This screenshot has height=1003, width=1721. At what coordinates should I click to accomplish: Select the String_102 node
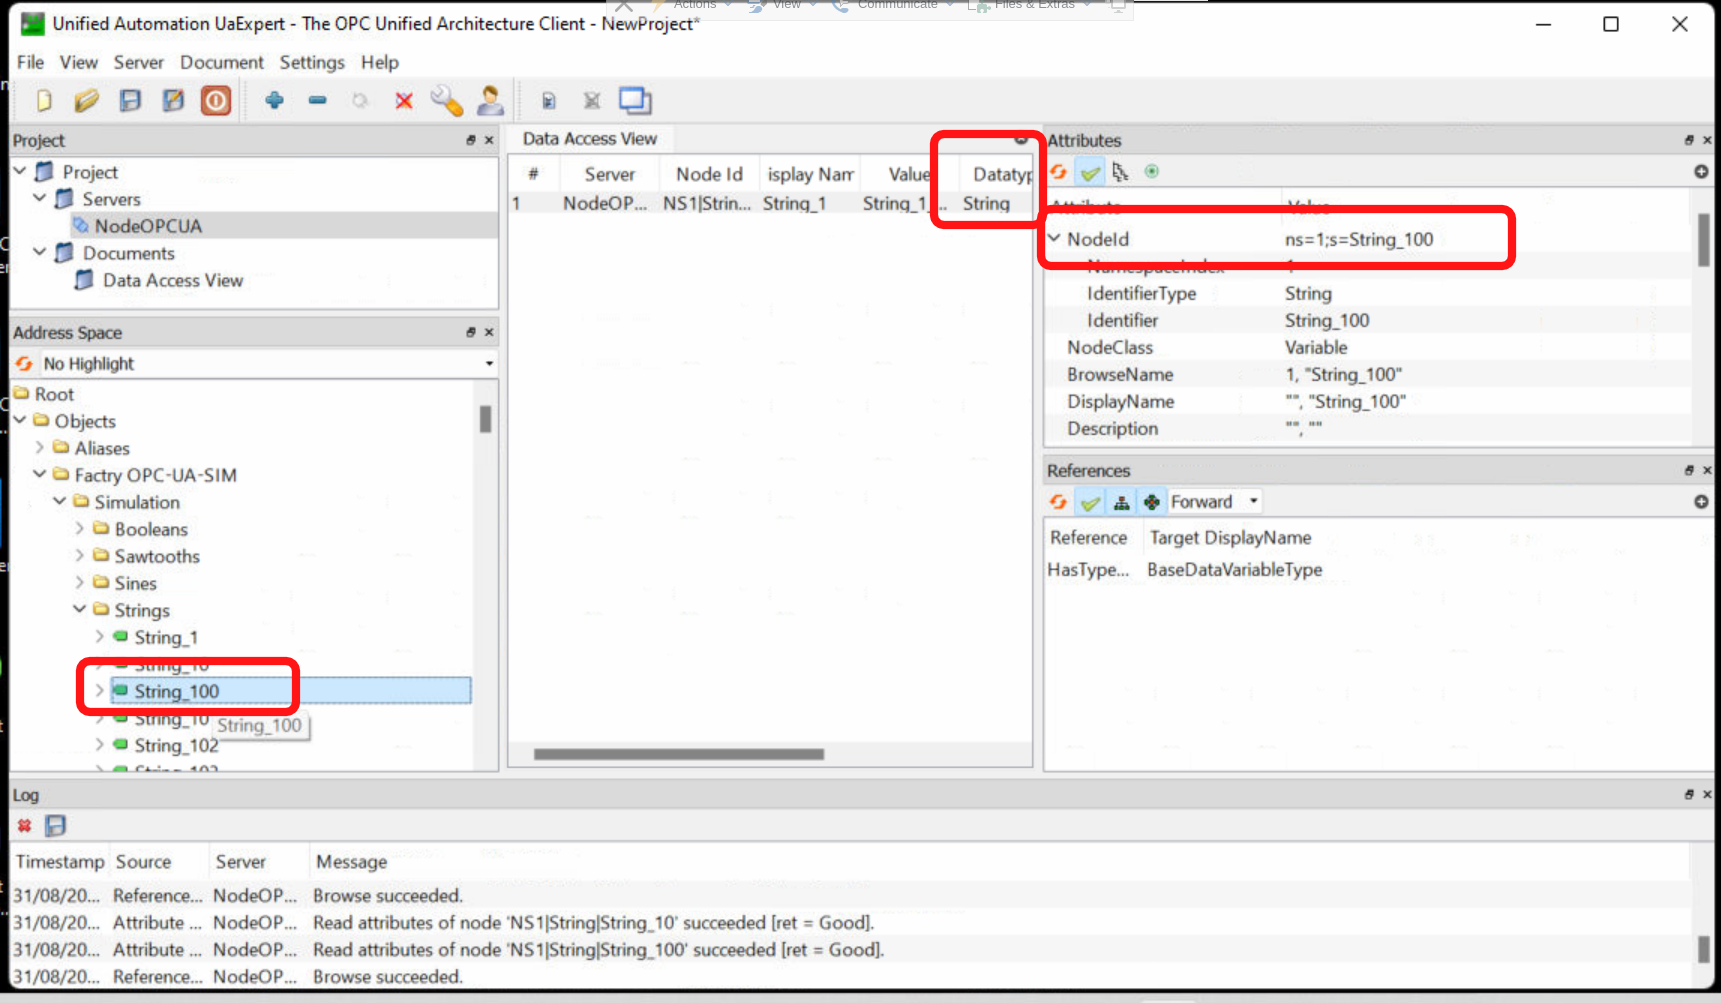click(176, 746)
